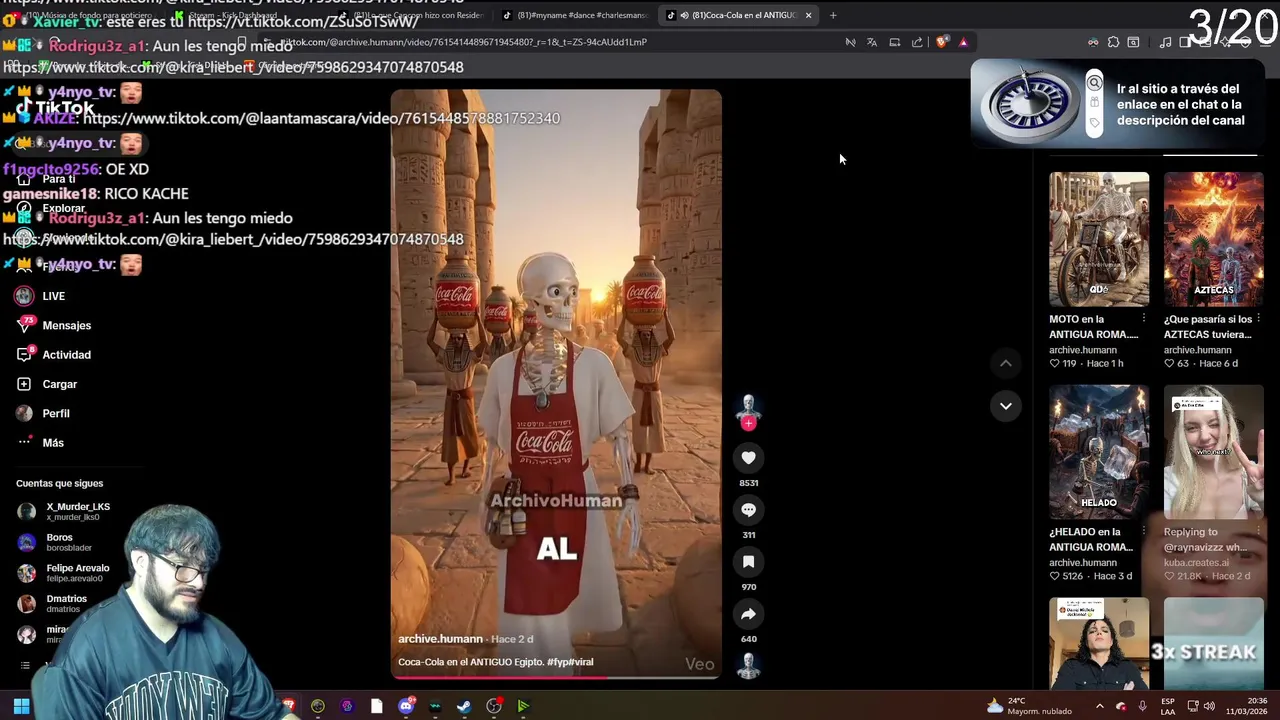The width and height of the screenshot is (1280, 720).
Task: Open X_Murder_LKS followed account
Action: point(64,511)
